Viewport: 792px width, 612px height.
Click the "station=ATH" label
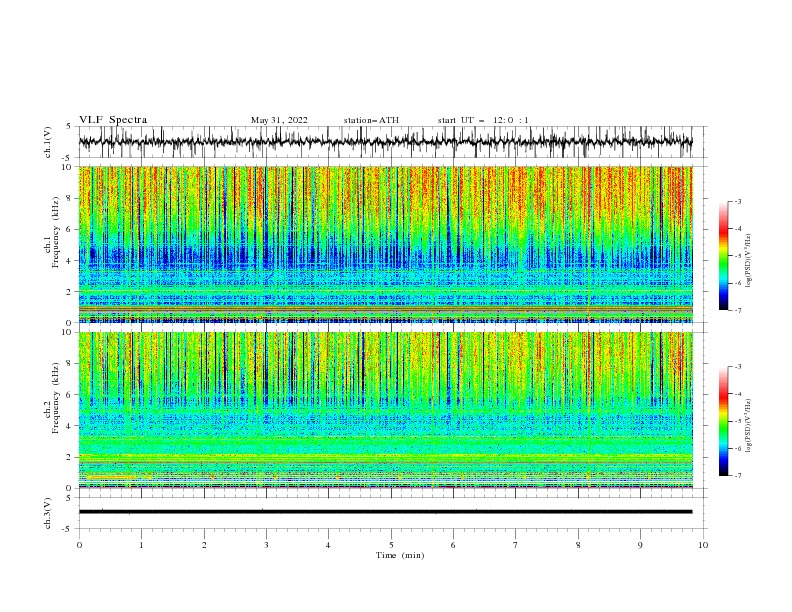[371, 120]
